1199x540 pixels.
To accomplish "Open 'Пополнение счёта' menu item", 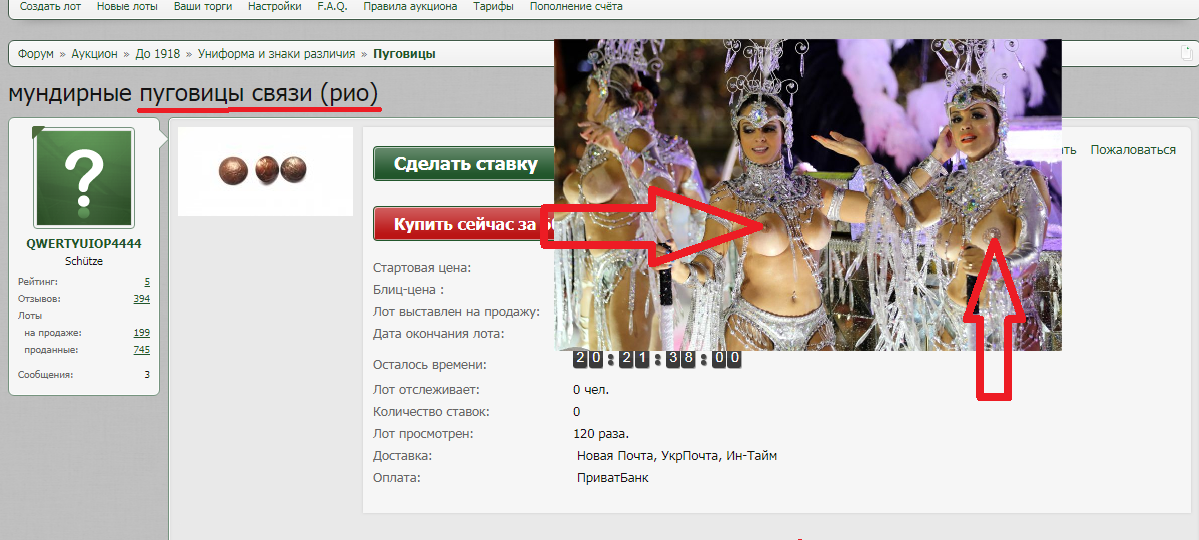I will [576, 6].
